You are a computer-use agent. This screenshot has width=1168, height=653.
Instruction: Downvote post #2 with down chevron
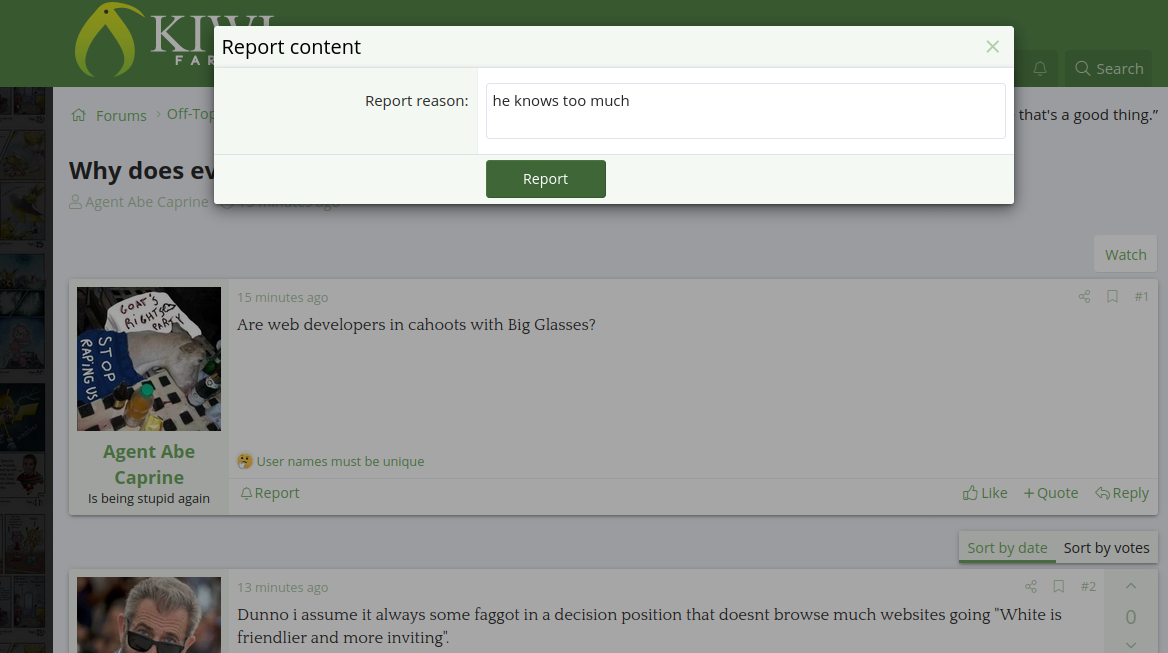click(x=1131, y=645)
